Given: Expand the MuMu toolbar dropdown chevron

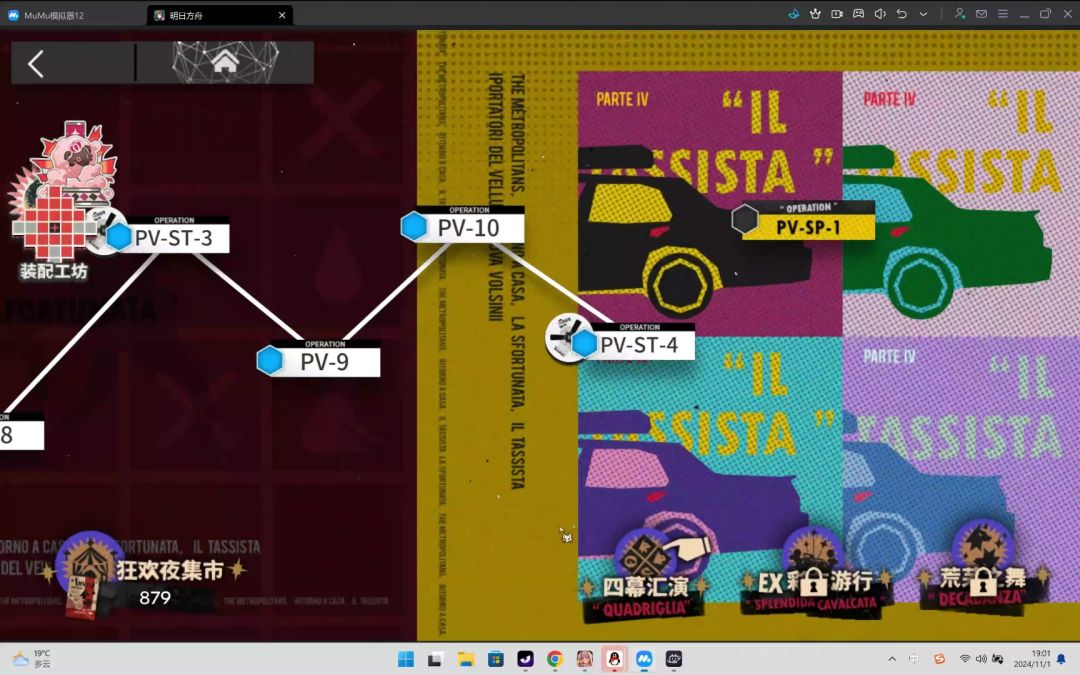Looking at the screenshot, I should 923,14.
